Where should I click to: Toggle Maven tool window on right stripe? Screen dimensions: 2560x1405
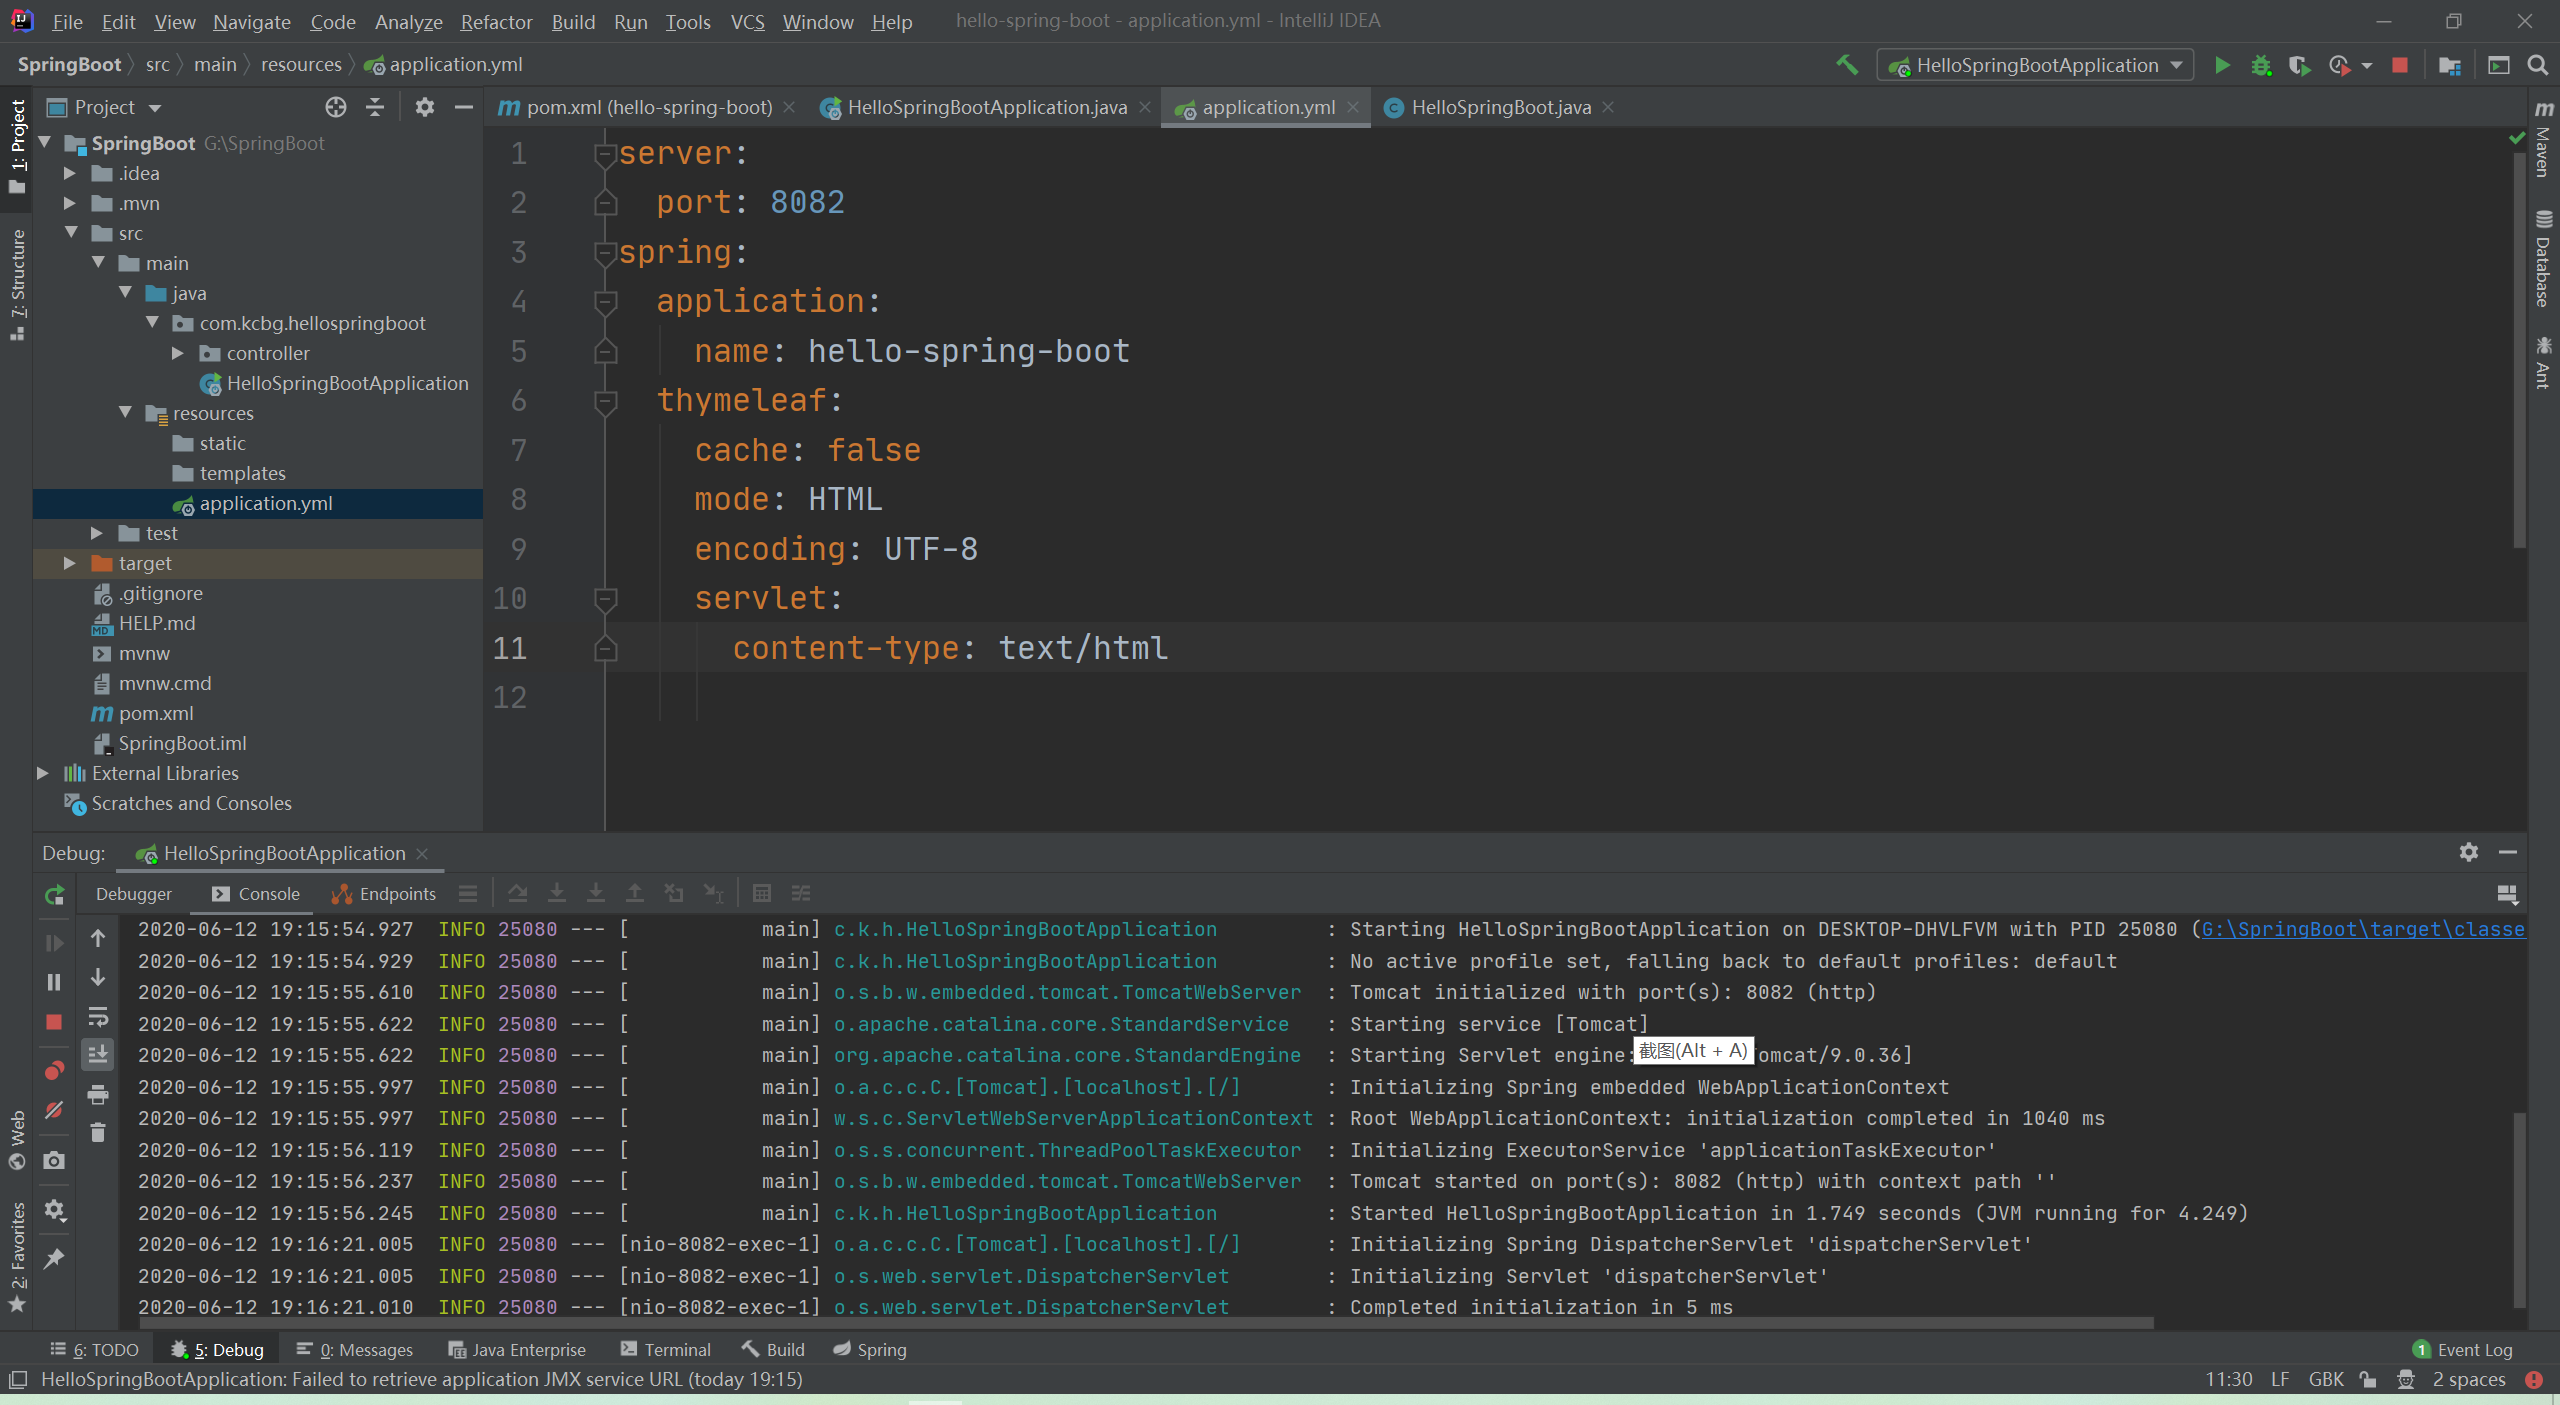point(2543,139)
